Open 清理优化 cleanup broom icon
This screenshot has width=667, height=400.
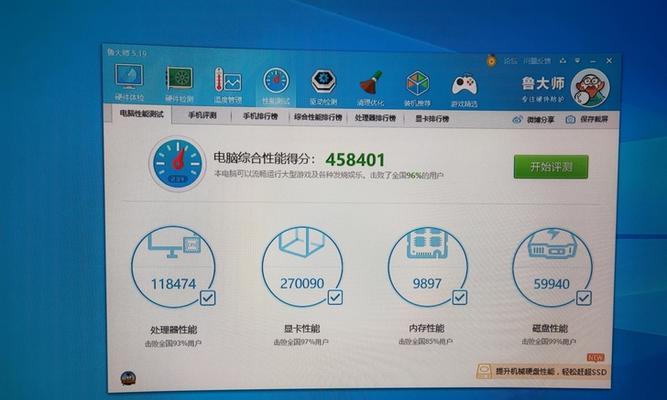tap(371, 88)
